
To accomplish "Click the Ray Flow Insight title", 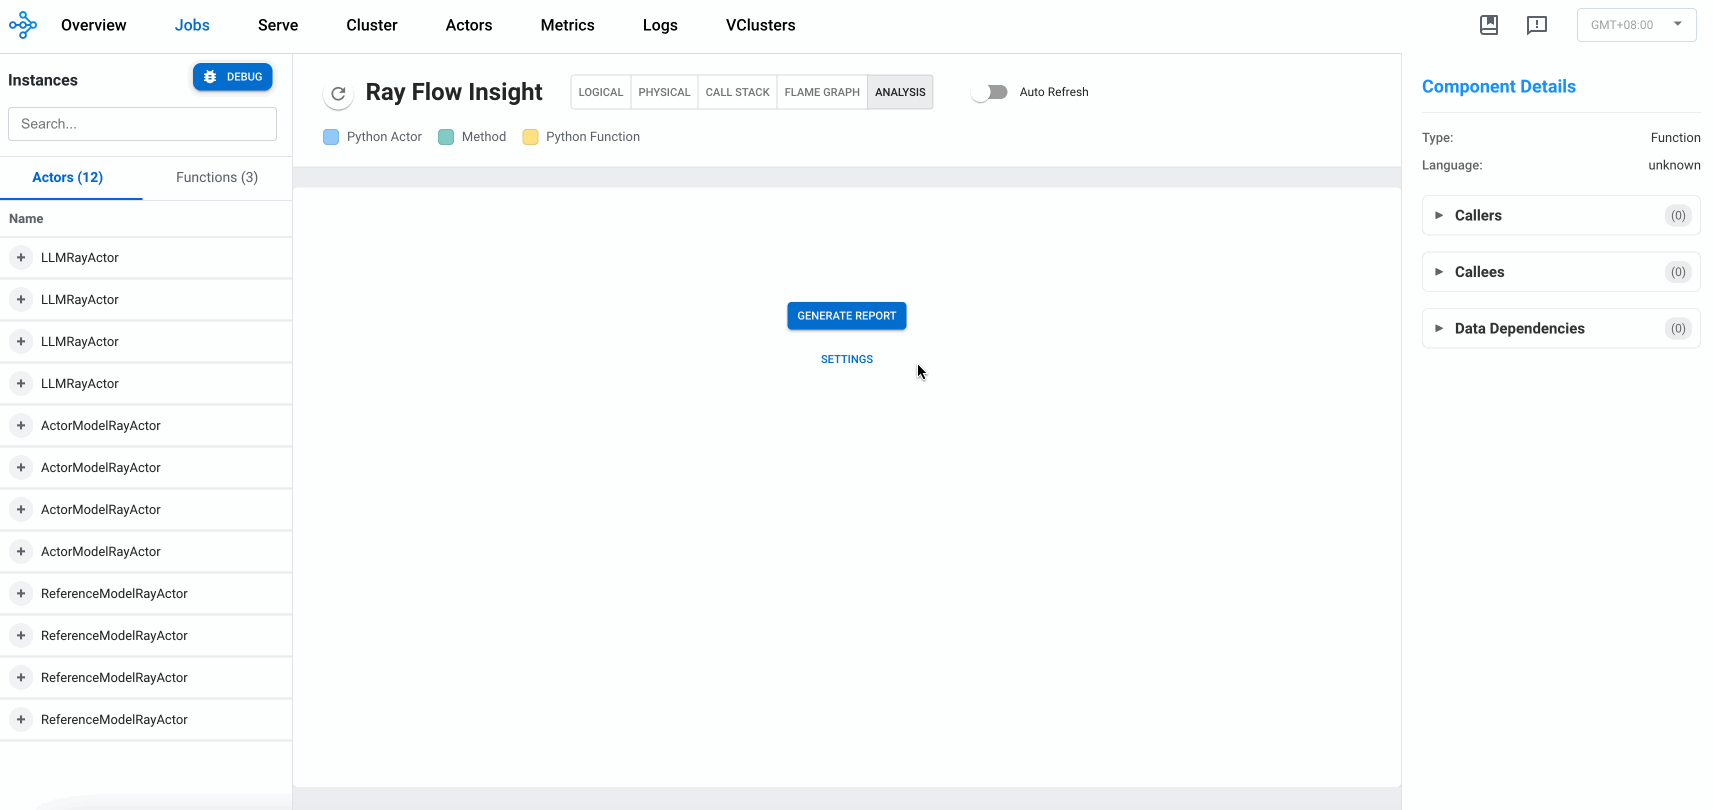I will pos(454,92).
